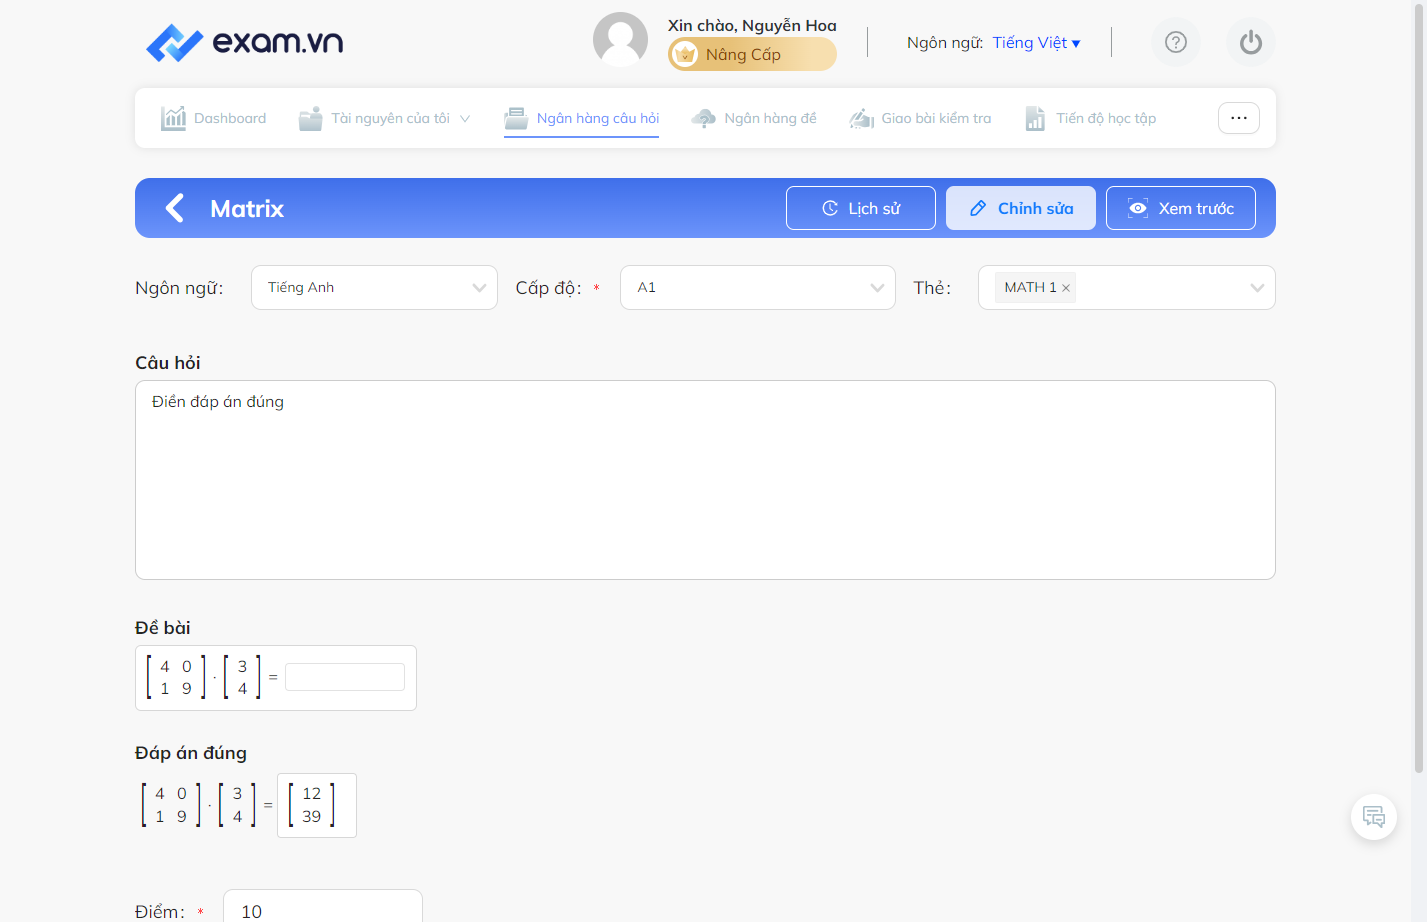Open the user avatar profile picture
The width and height of the screenshot is (1427, 922).
620,40
